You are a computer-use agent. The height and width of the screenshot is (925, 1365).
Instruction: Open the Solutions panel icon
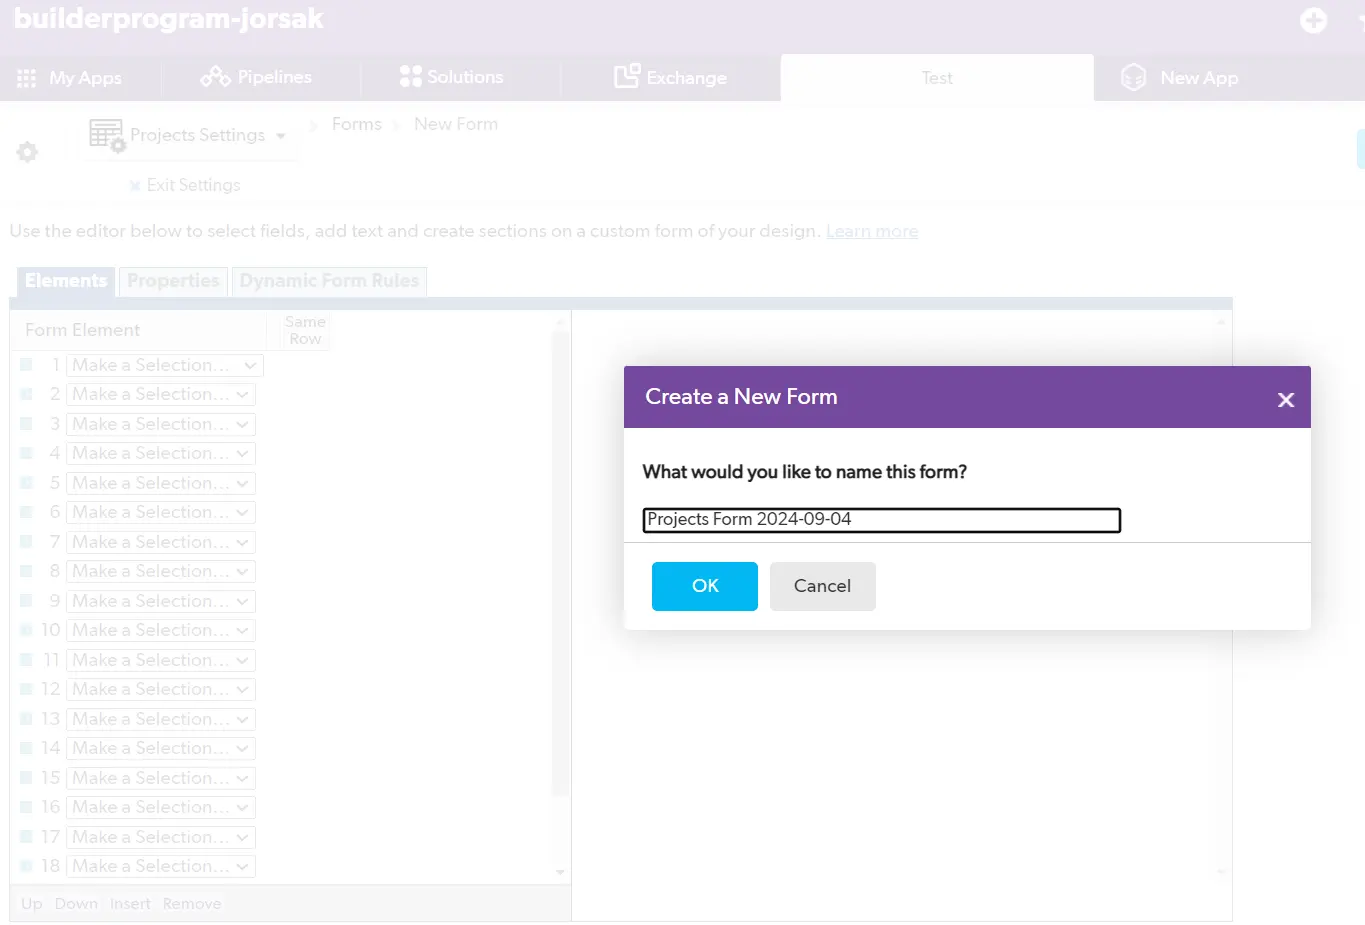point(409,76)
